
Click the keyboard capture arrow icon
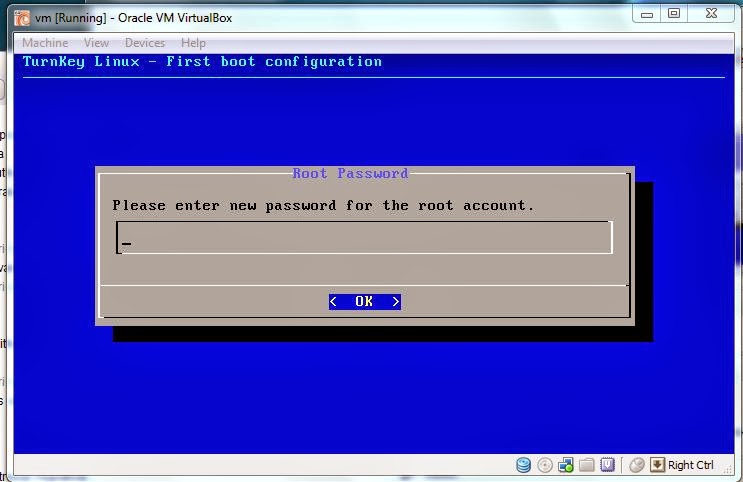click(657, 465)
